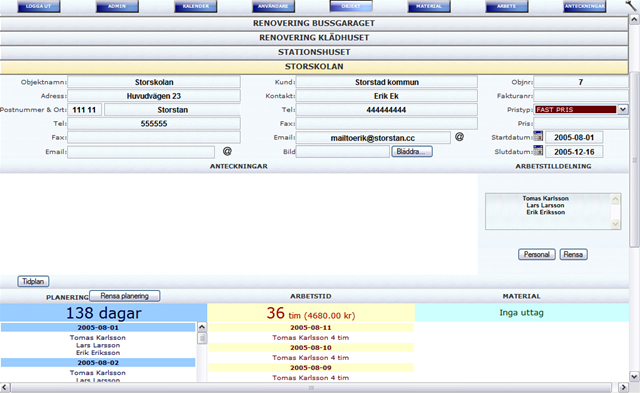Collapse the Storskolan header row
This screenshot has width=640, height=393.
tap(314, 67)
